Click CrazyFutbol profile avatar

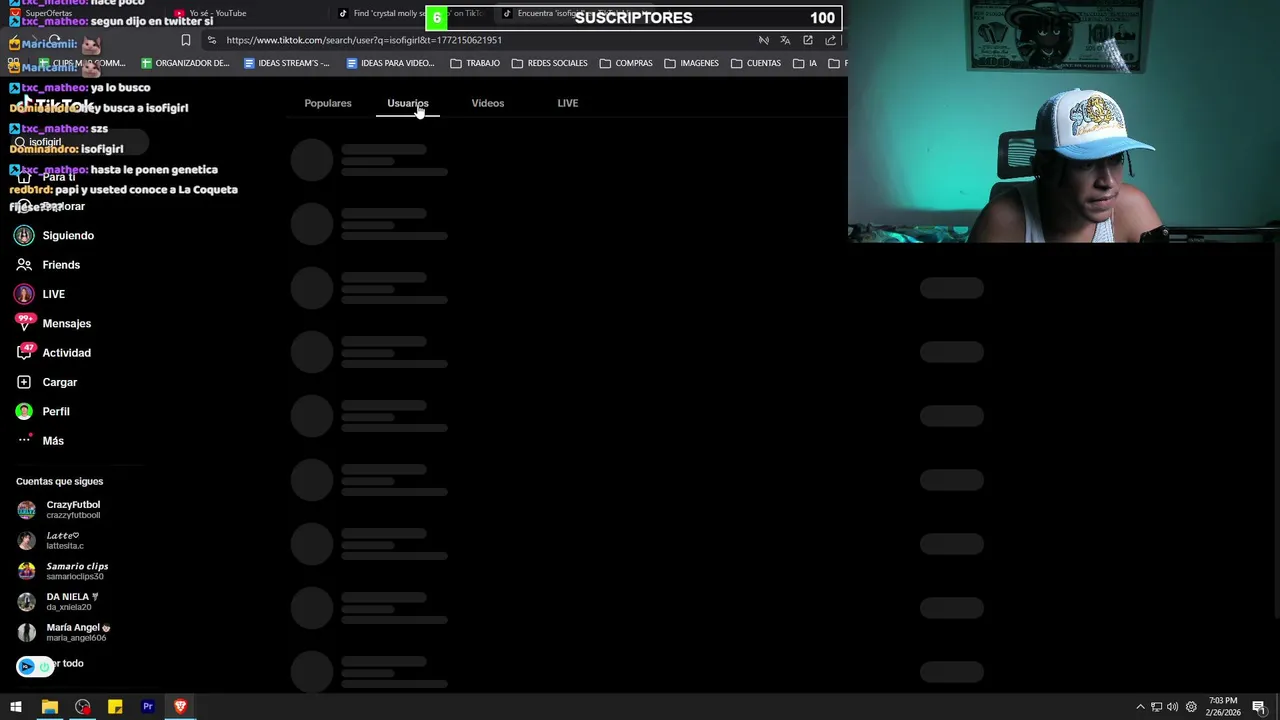coord(26,510)
